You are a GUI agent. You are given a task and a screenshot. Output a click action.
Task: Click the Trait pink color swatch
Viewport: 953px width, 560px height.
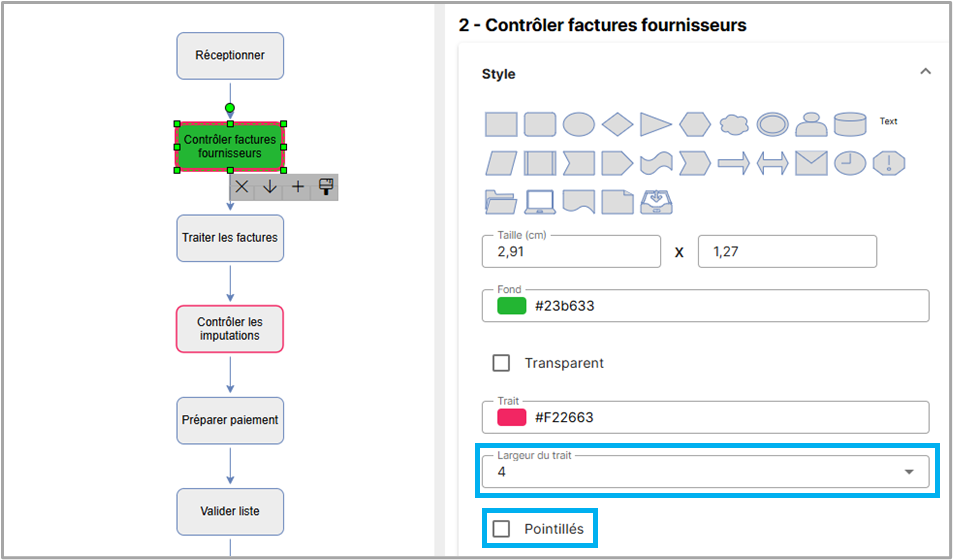point(512,417)
